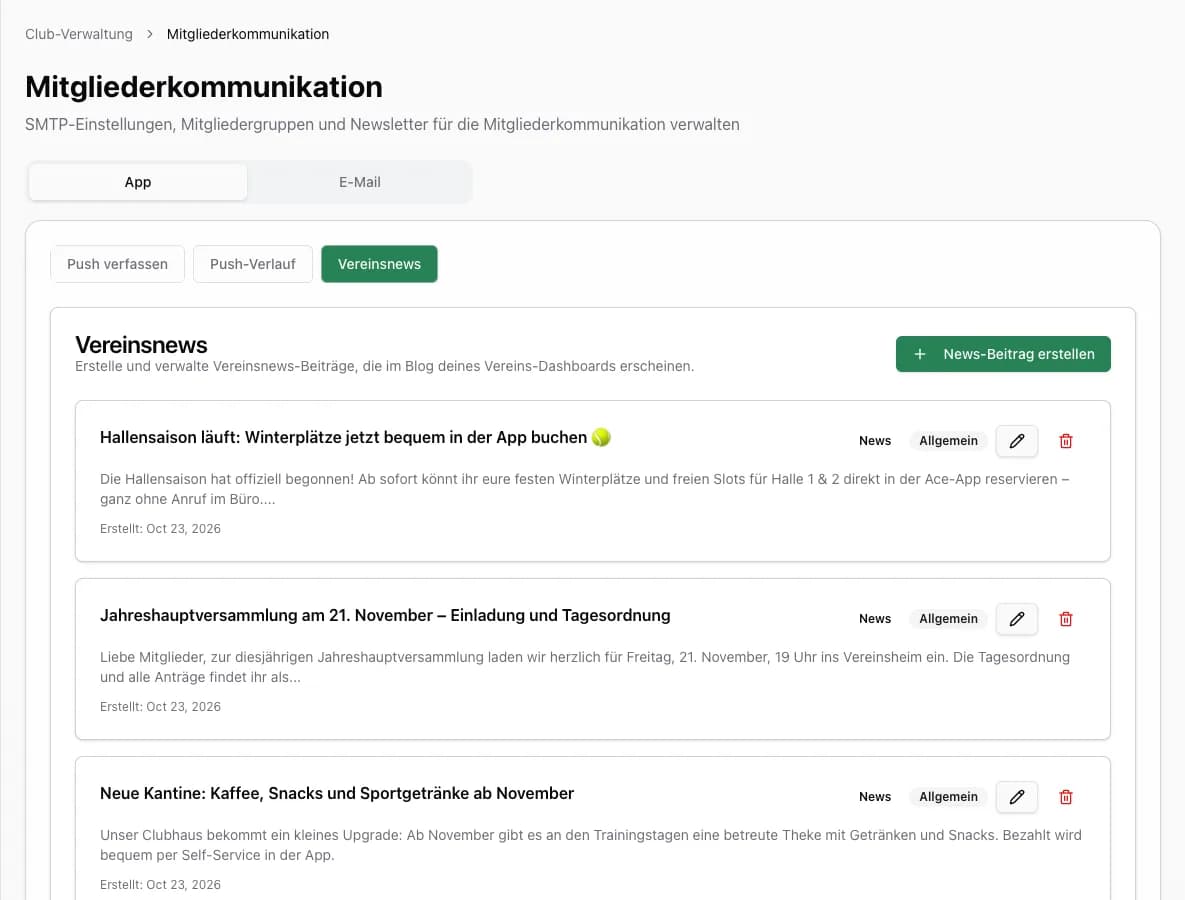
Task: Click the News label on Hallensaison post
Action: 874,441
